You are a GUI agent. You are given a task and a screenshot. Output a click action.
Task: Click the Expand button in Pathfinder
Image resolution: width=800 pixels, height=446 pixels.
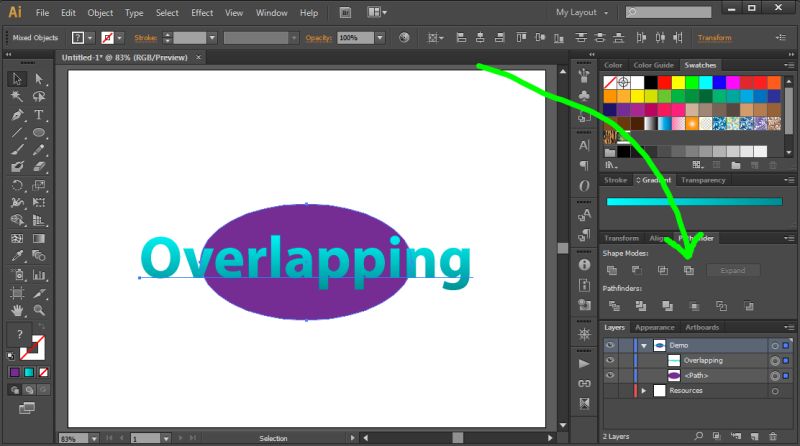733,270
